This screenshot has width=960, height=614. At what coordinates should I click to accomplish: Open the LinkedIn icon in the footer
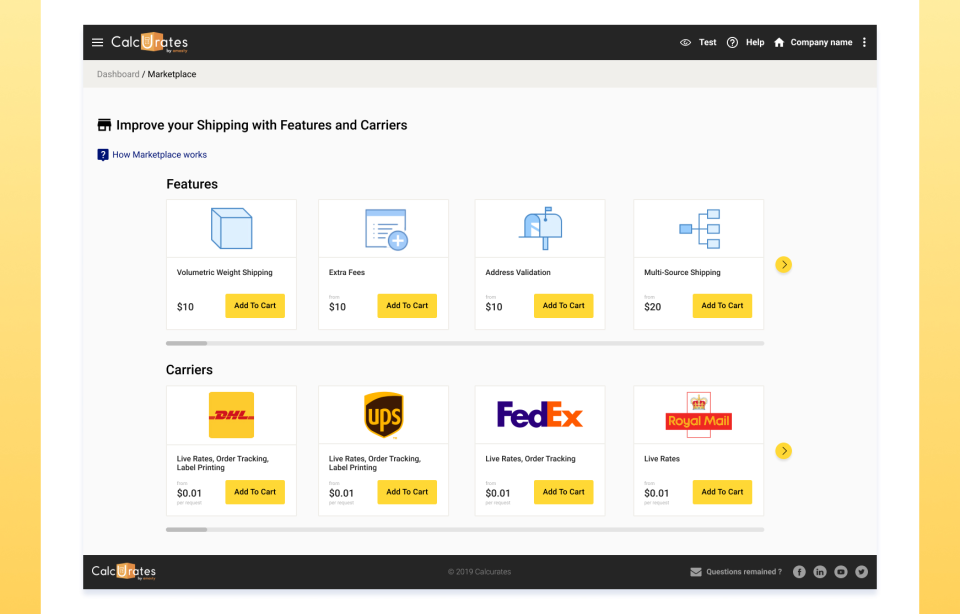(820, 572)
